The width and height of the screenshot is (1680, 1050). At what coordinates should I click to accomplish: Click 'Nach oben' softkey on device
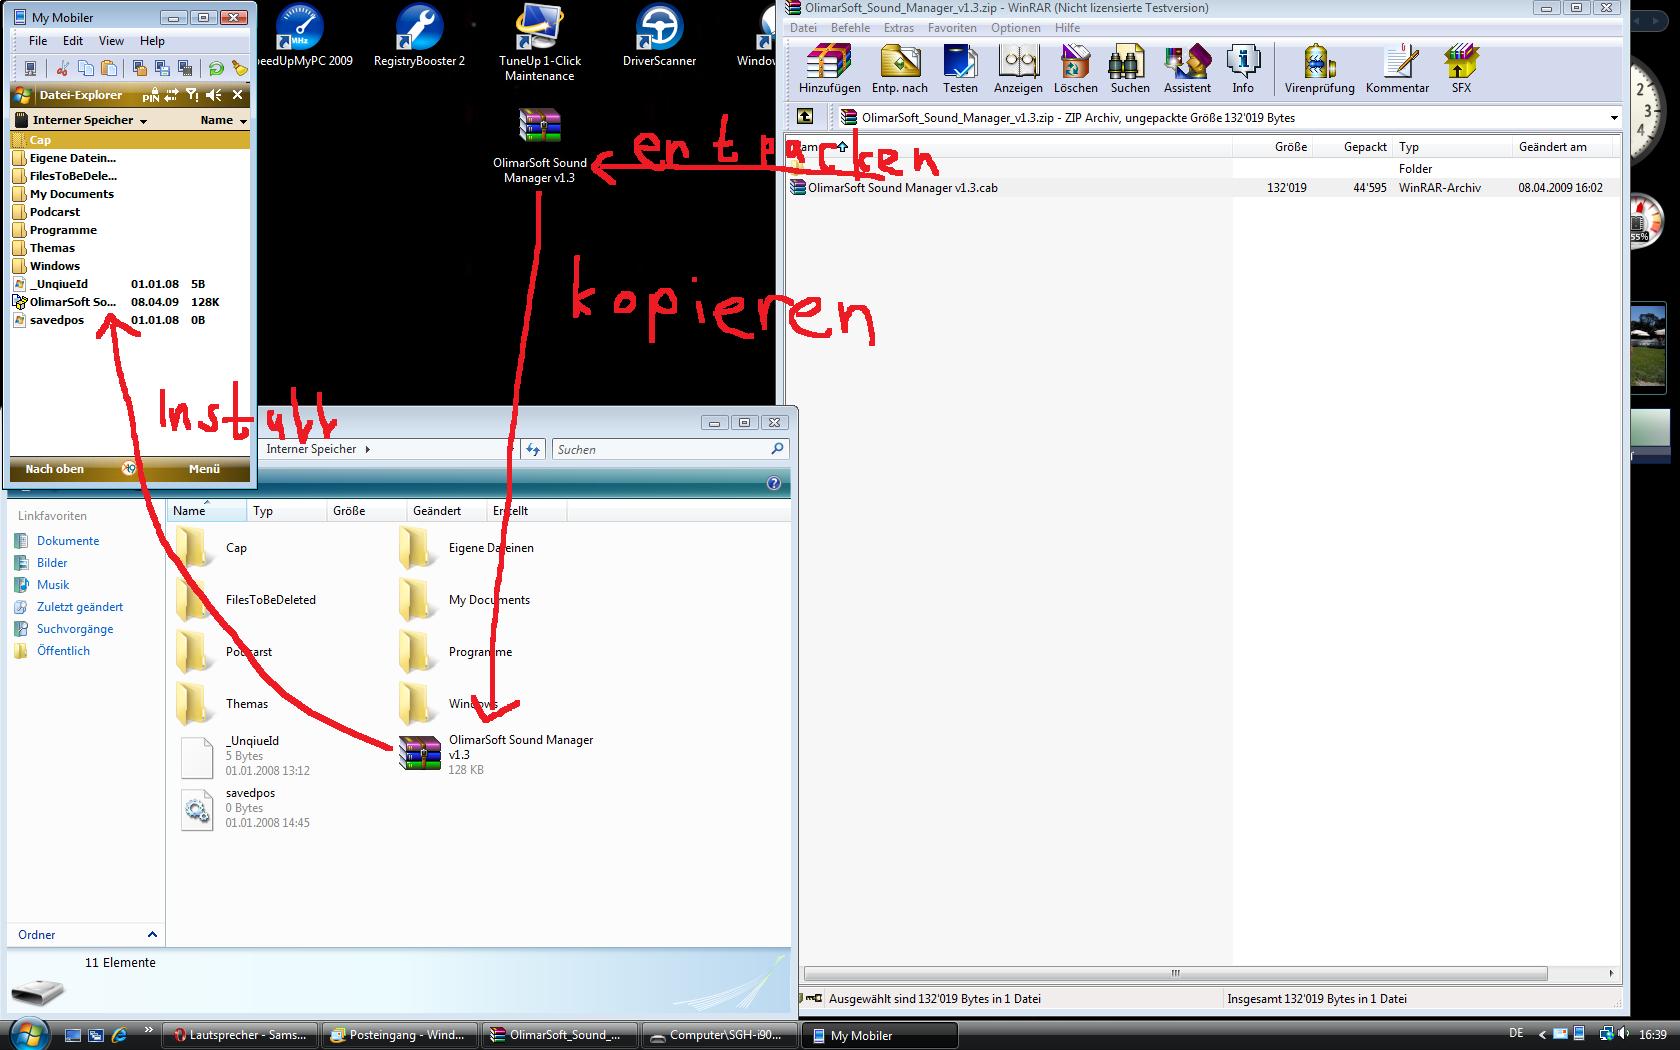55,469
